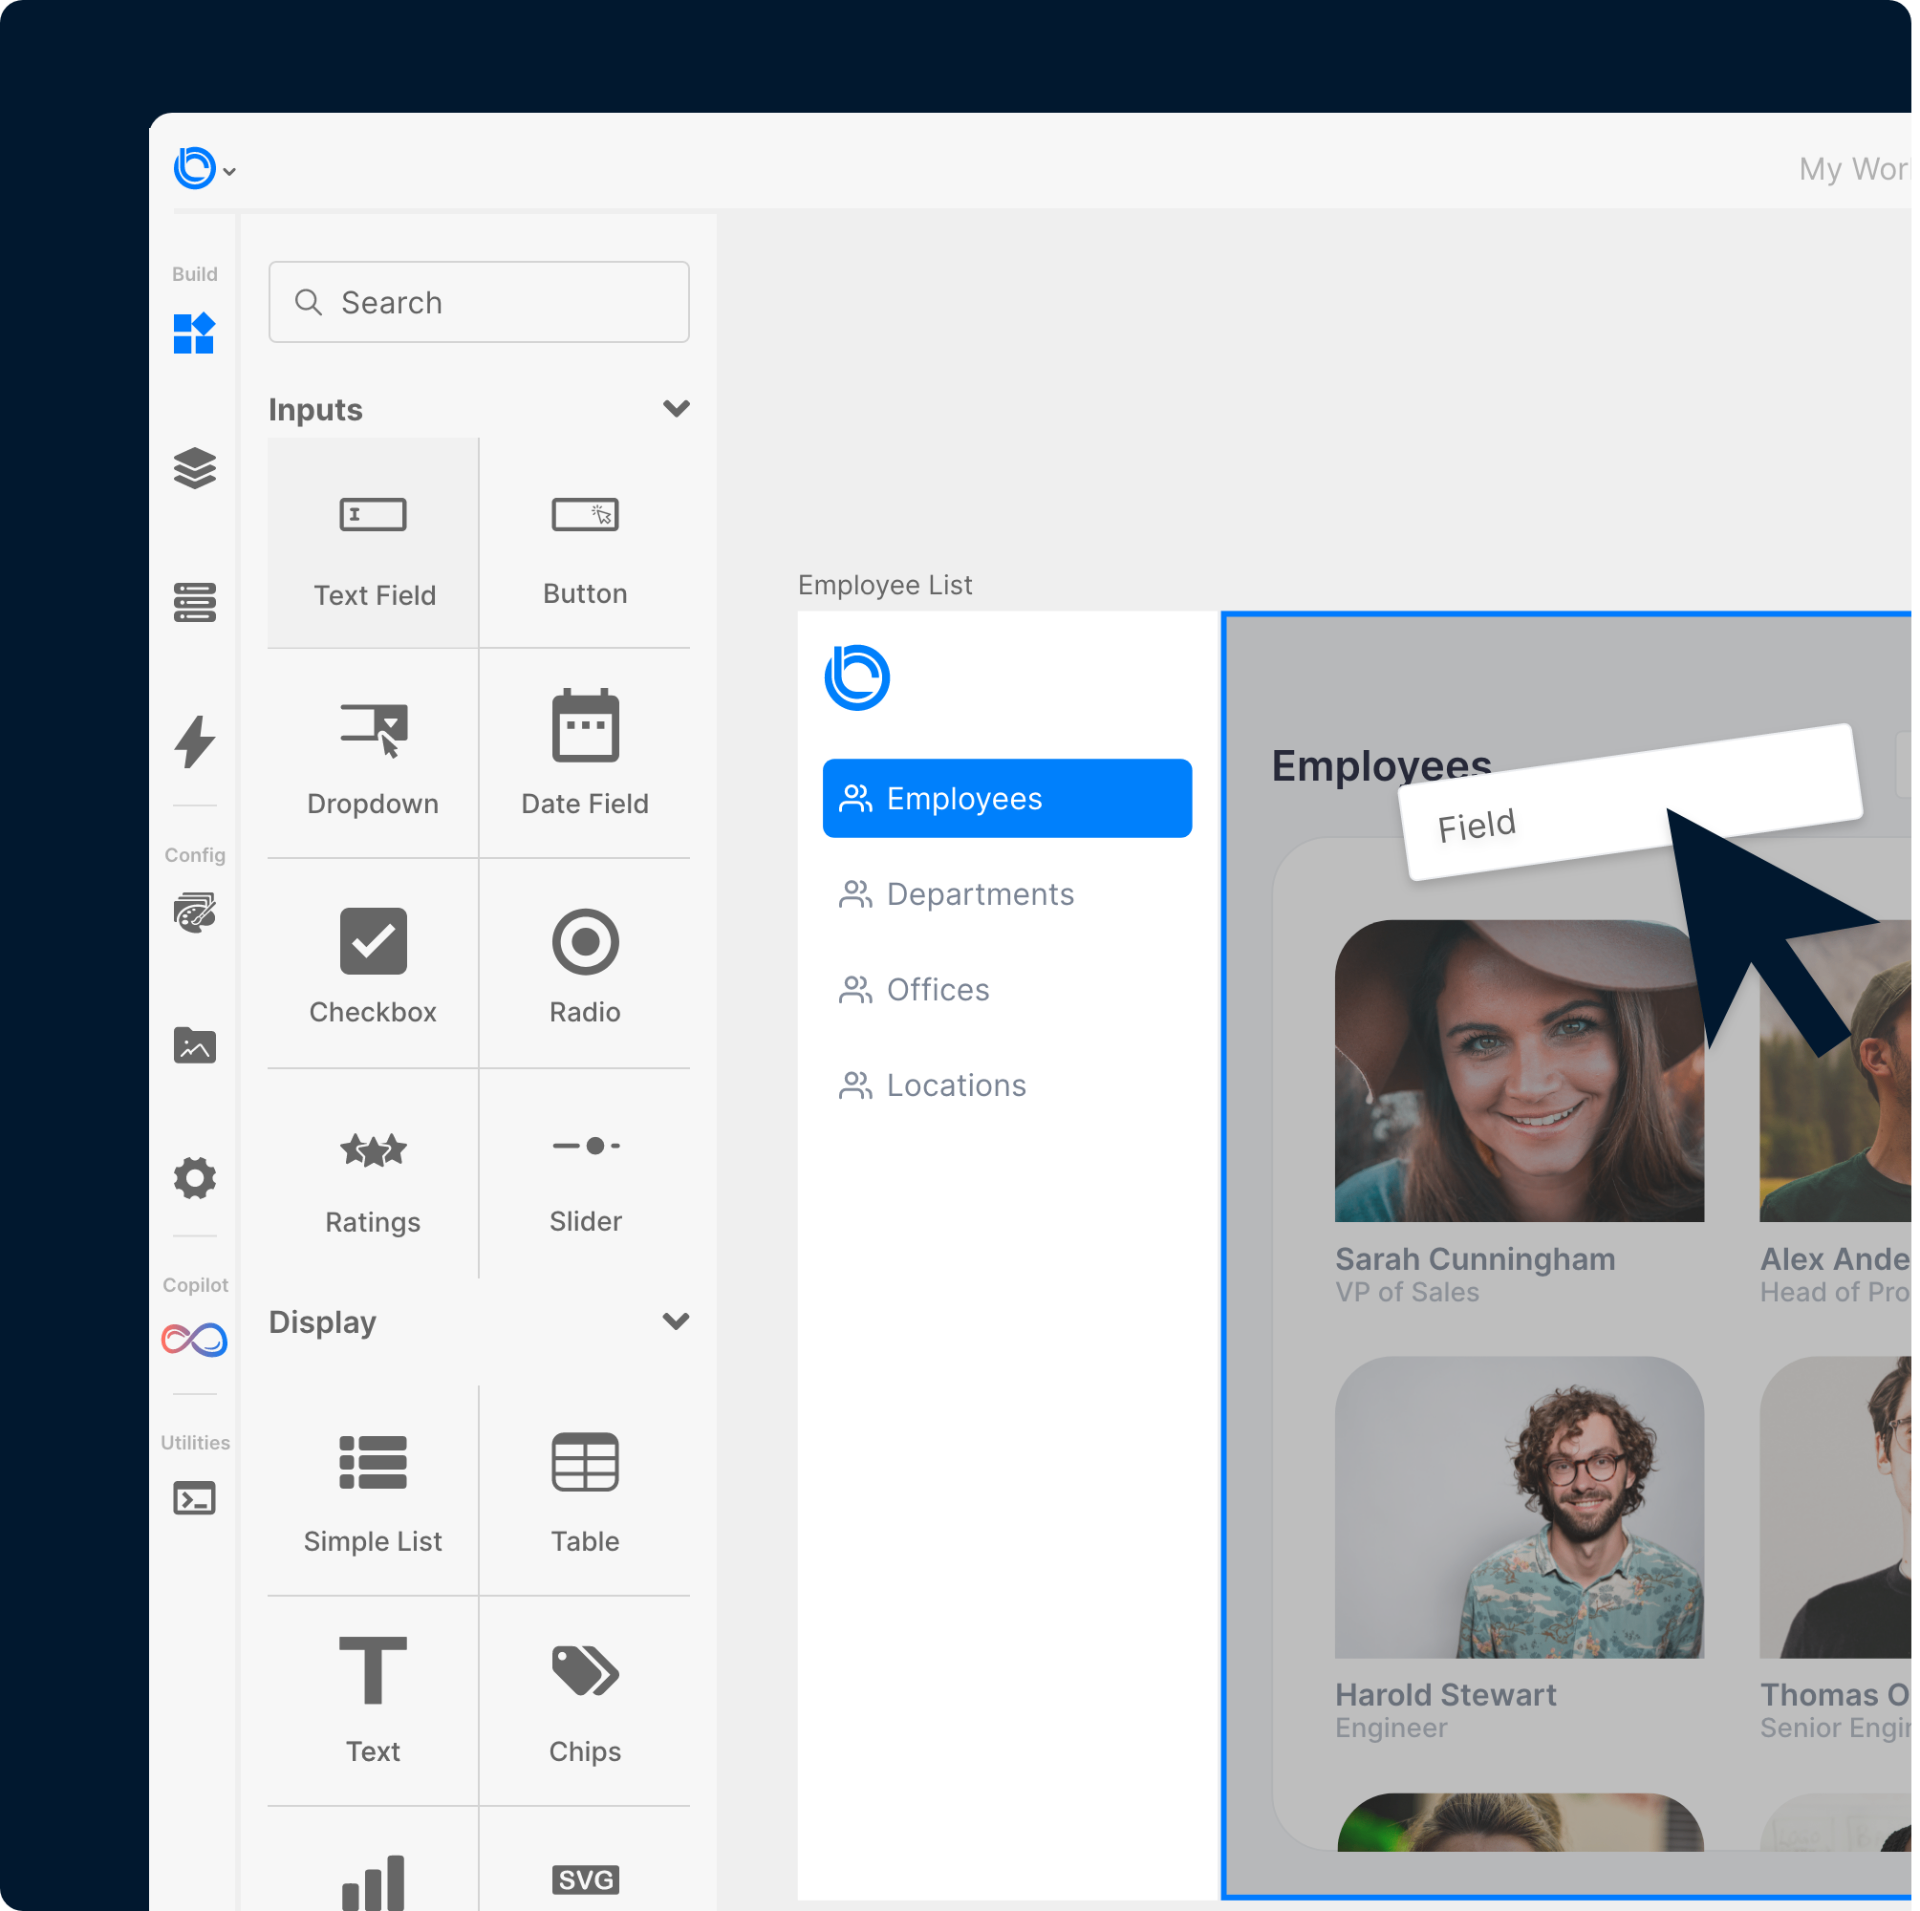Select the Radio component

click(x=585, y=964)
